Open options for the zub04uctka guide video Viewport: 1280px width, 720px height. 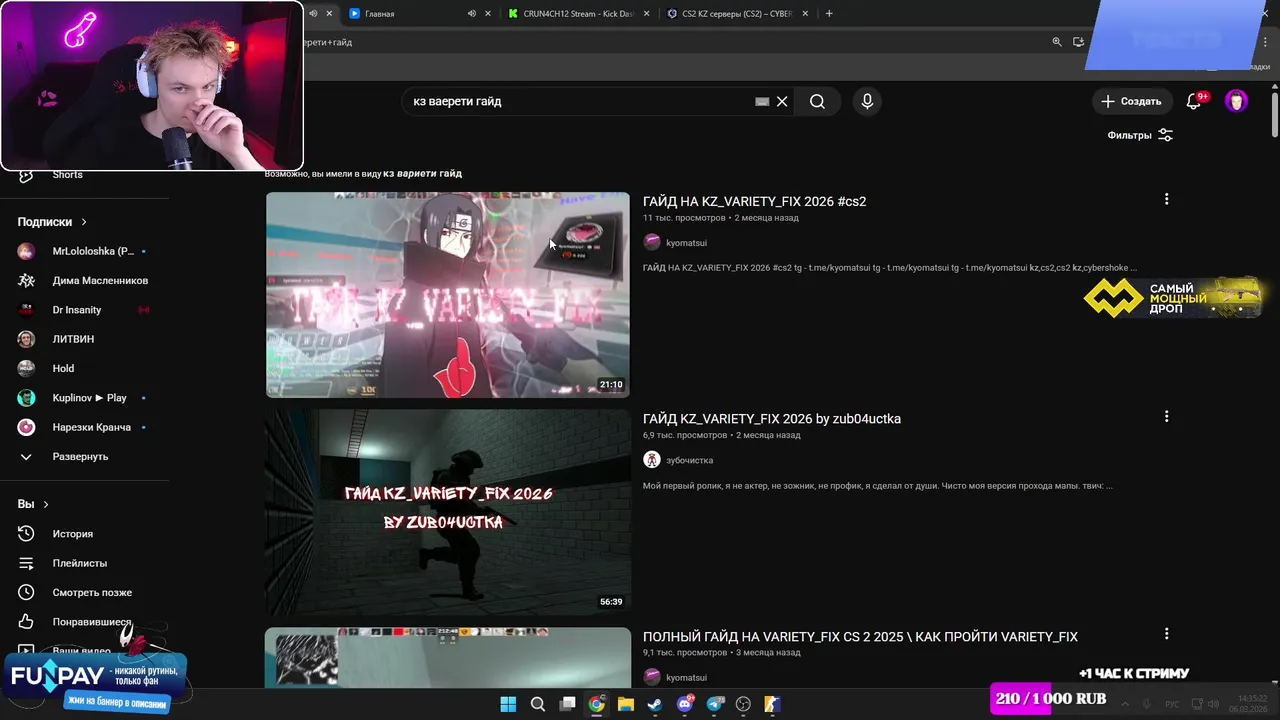pyautogui.click(x=1166, y=416)
